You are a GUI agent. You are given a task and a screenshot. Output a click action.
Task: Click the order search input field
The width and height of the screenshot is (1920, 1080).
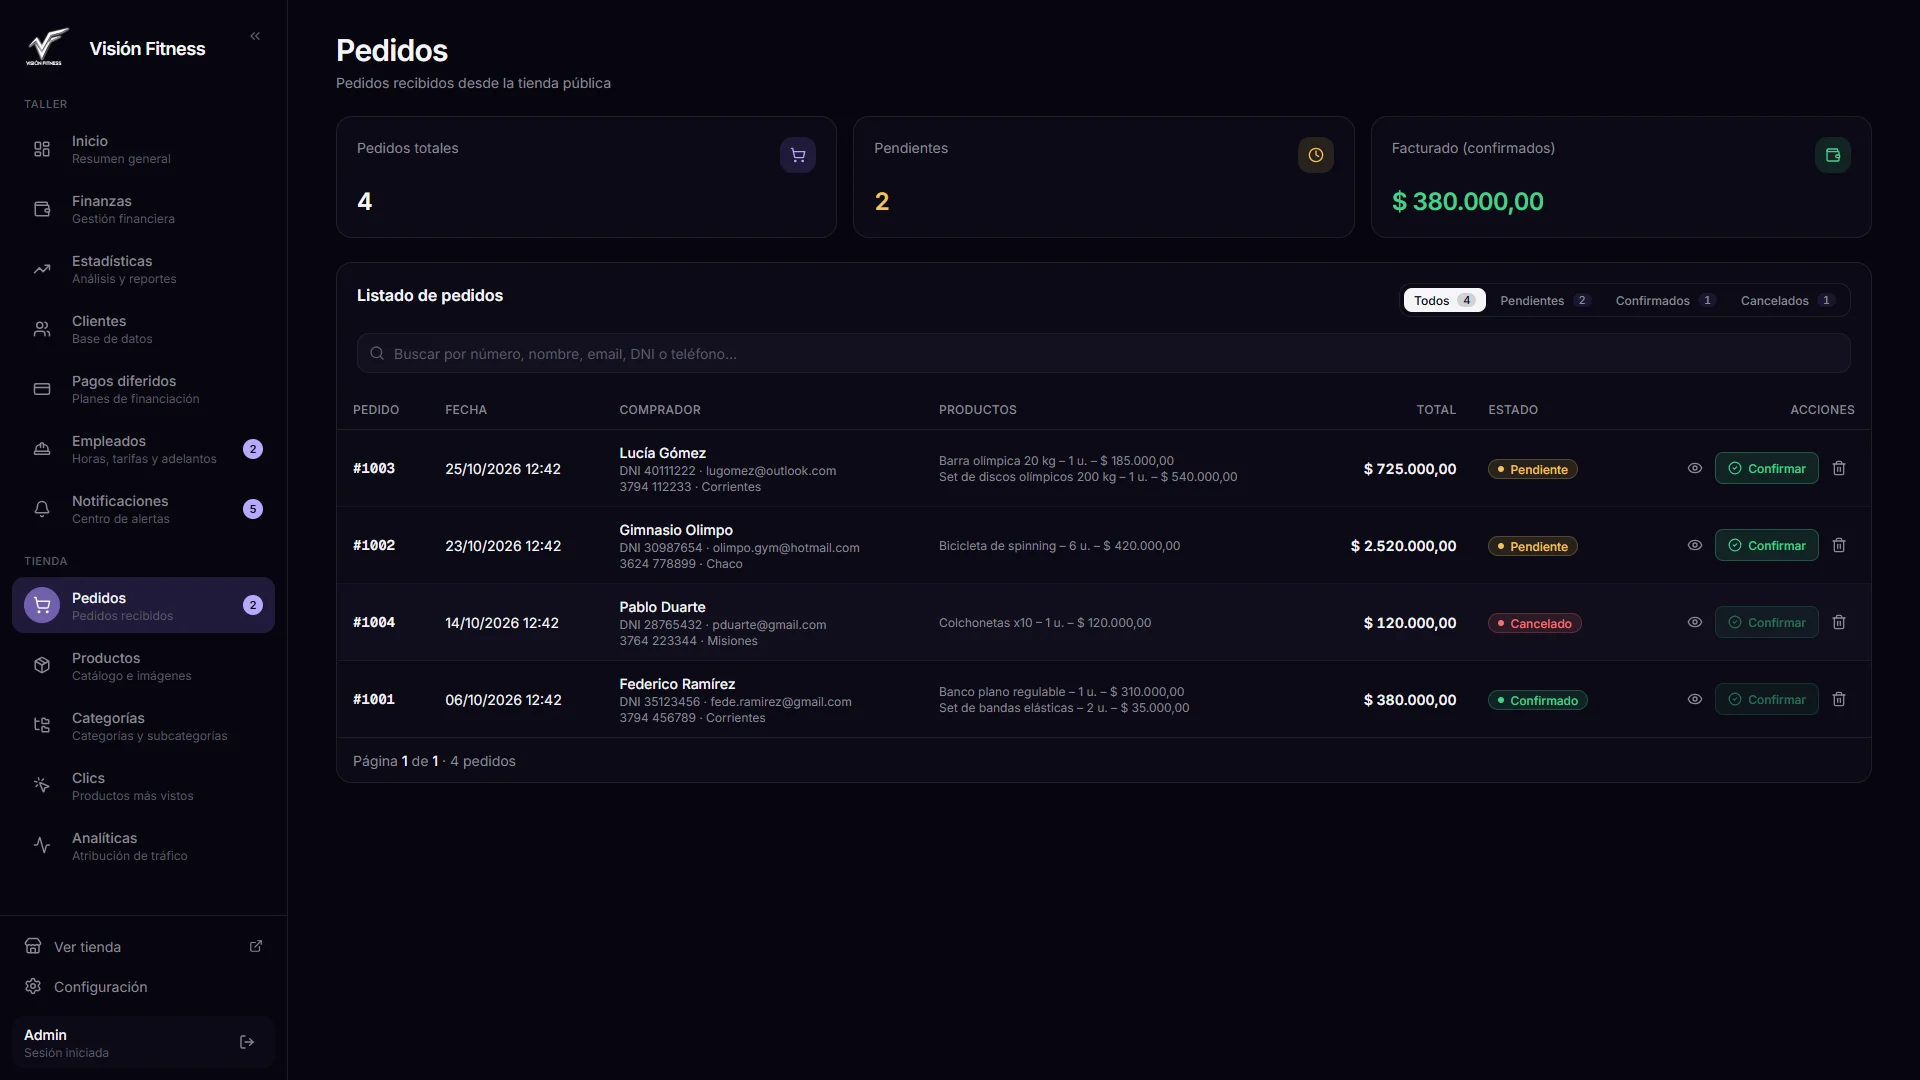click(1103, 353)
